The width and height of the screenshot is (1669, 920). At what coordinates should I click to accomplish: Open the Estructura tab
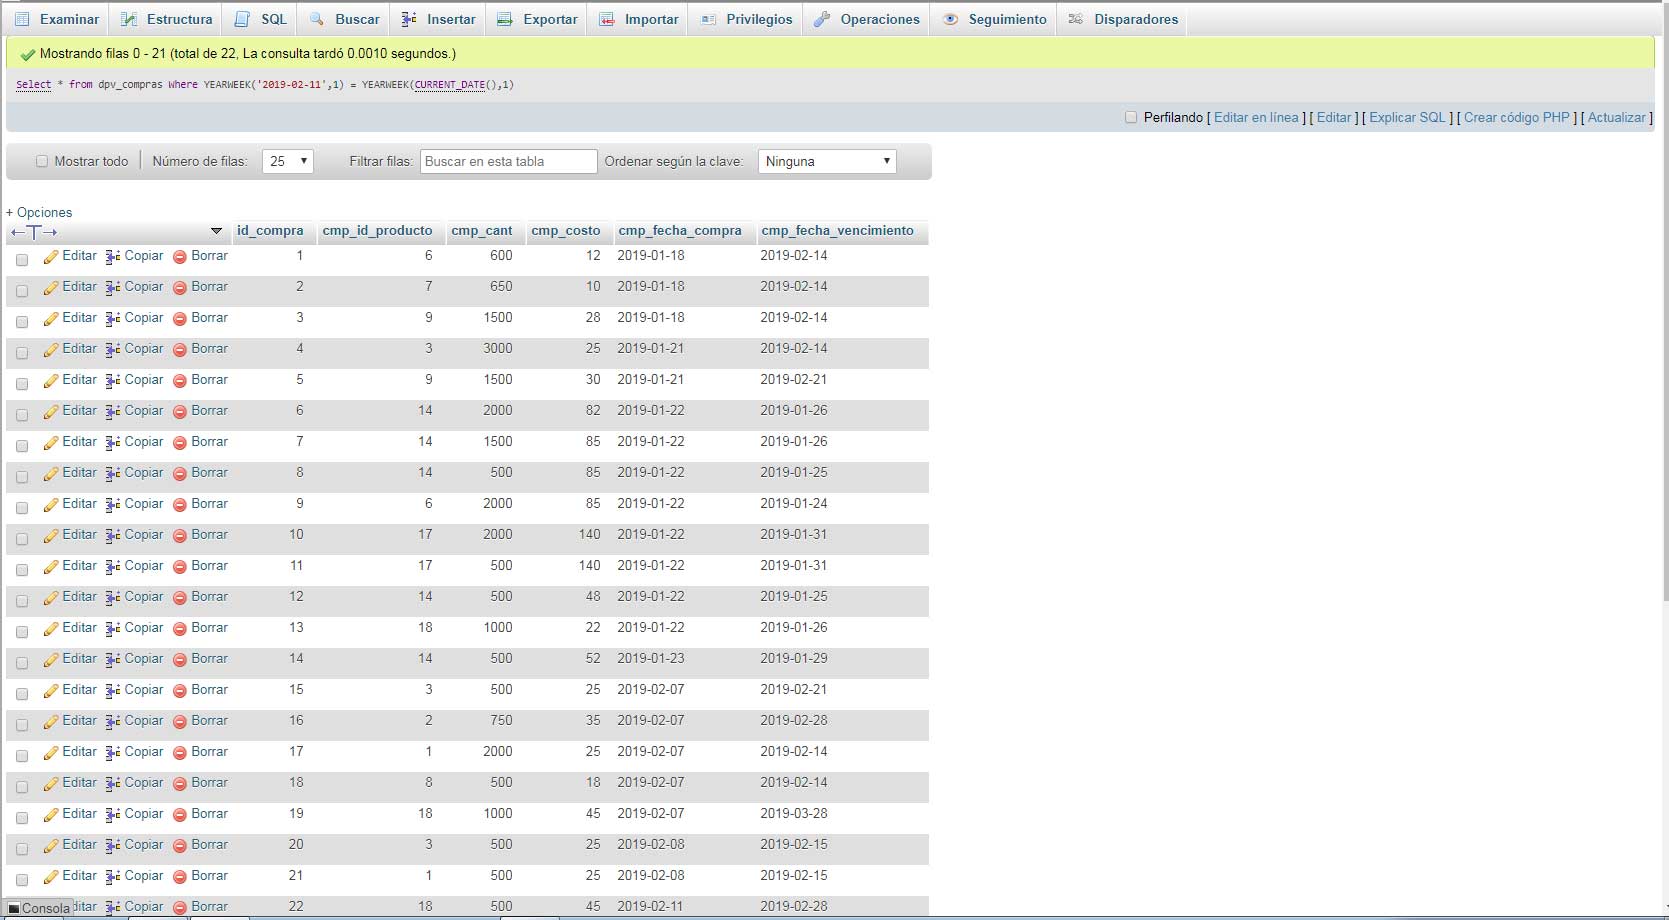(166, 19)
